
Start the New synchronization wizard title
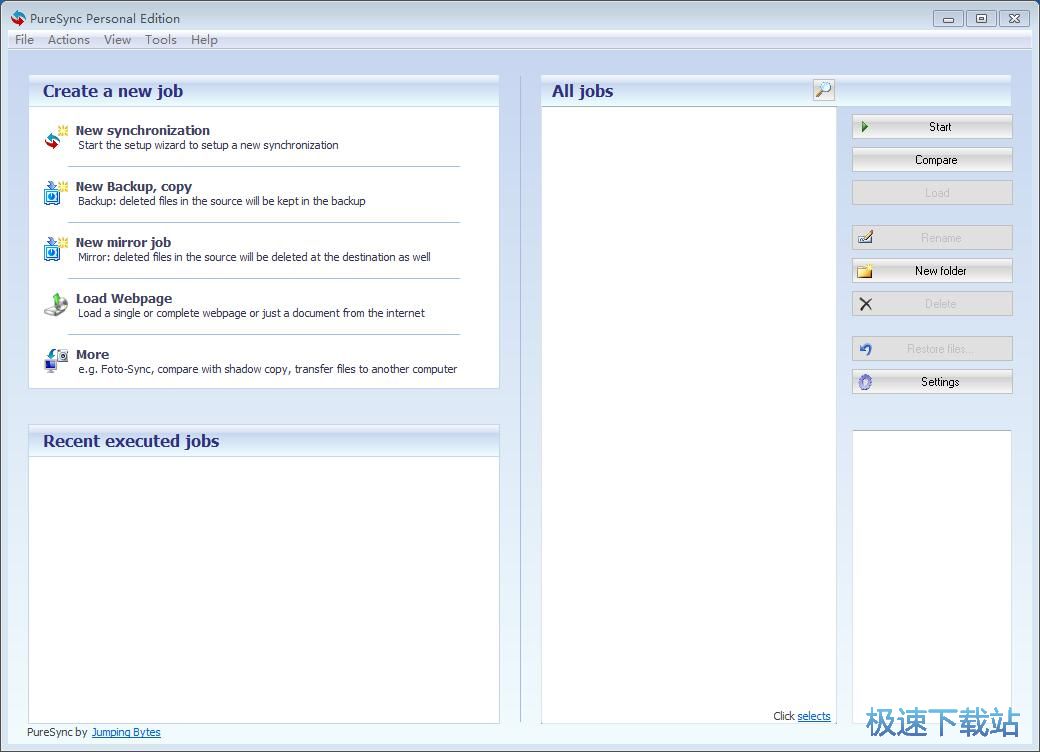(143, 131)
